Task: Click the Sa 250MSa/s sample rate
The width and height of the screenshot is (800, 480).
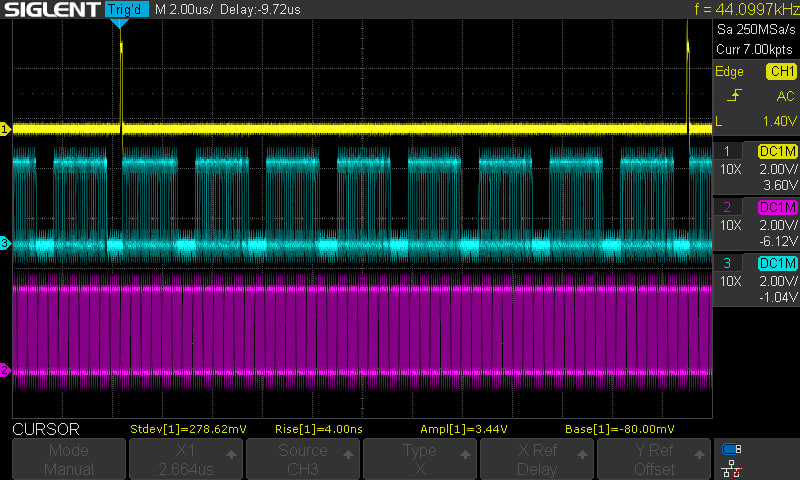Action: tap(756, 29)
